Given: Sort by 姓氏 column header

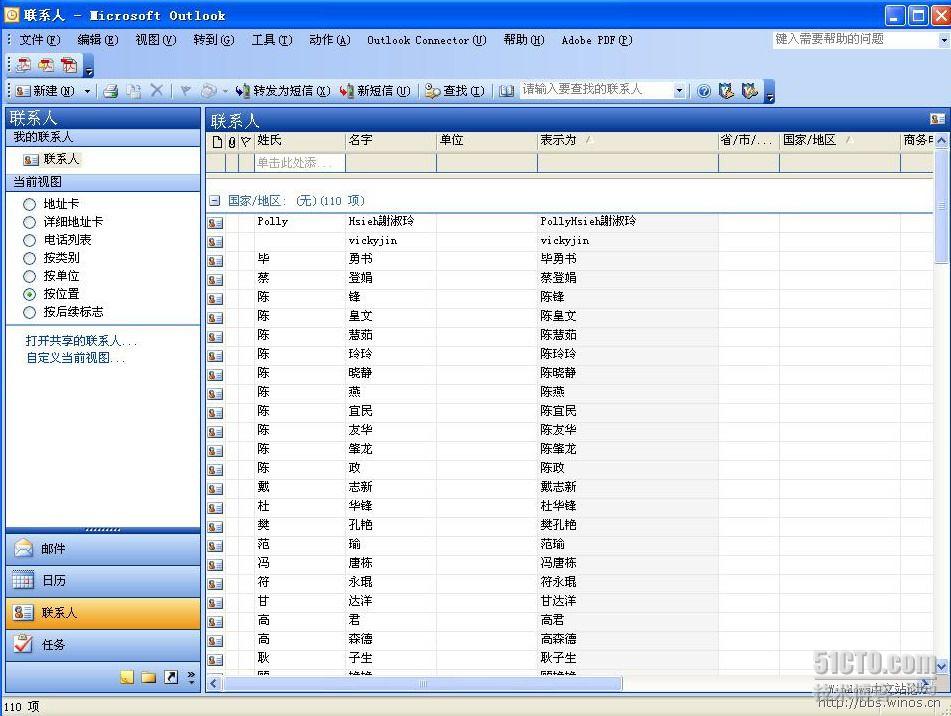Looking at the screenshot, I should 300,141.
